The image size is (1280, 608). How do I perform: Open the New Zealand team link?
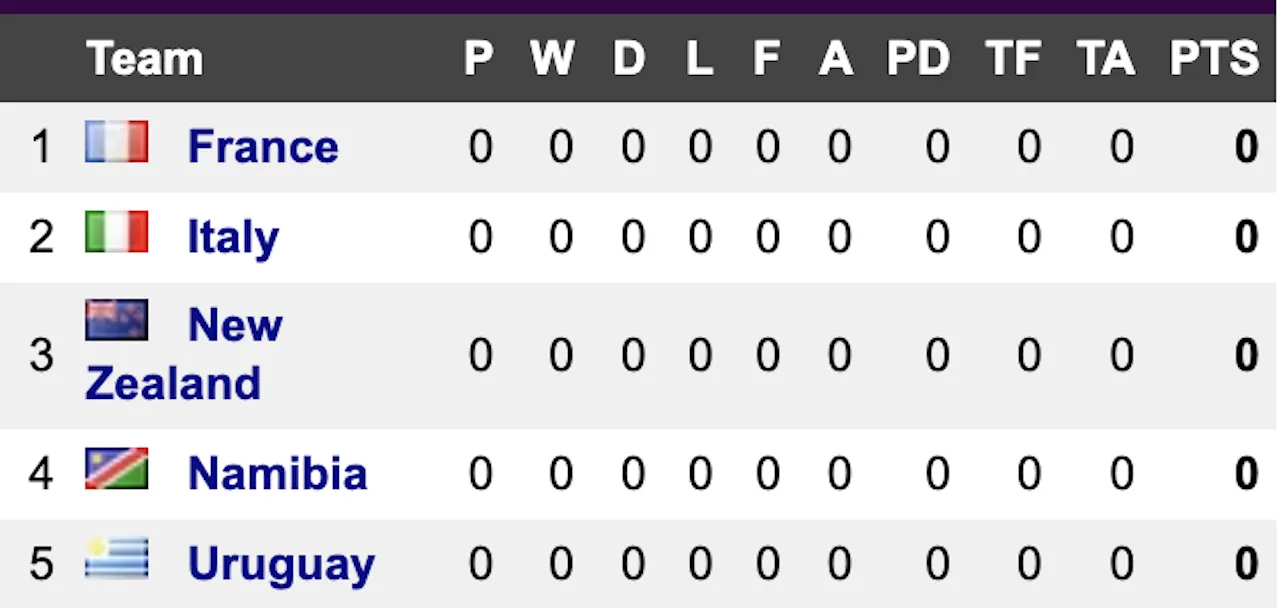[235, 325]
